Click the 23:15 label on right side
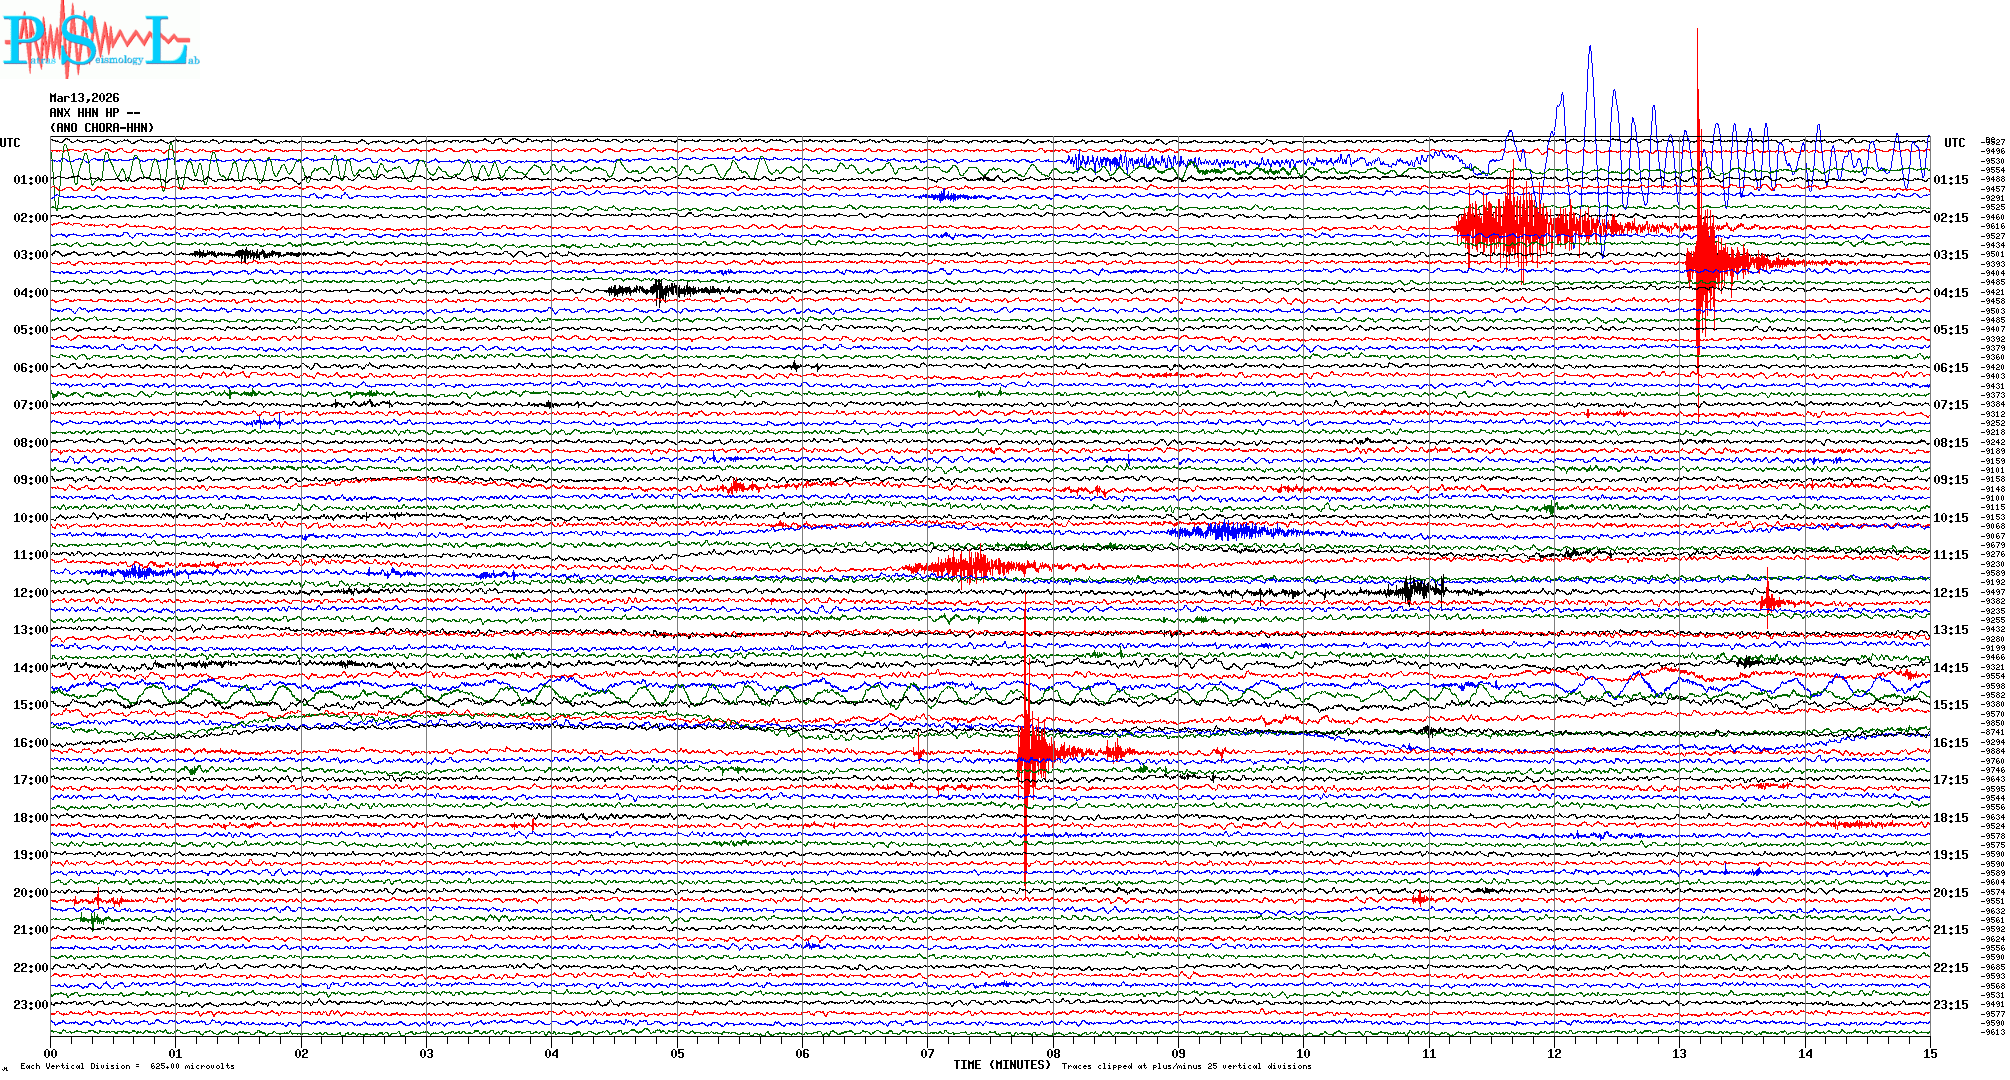Image resolution: width=2010 pixels, height=1080 pixels. pos(1950,1005)
